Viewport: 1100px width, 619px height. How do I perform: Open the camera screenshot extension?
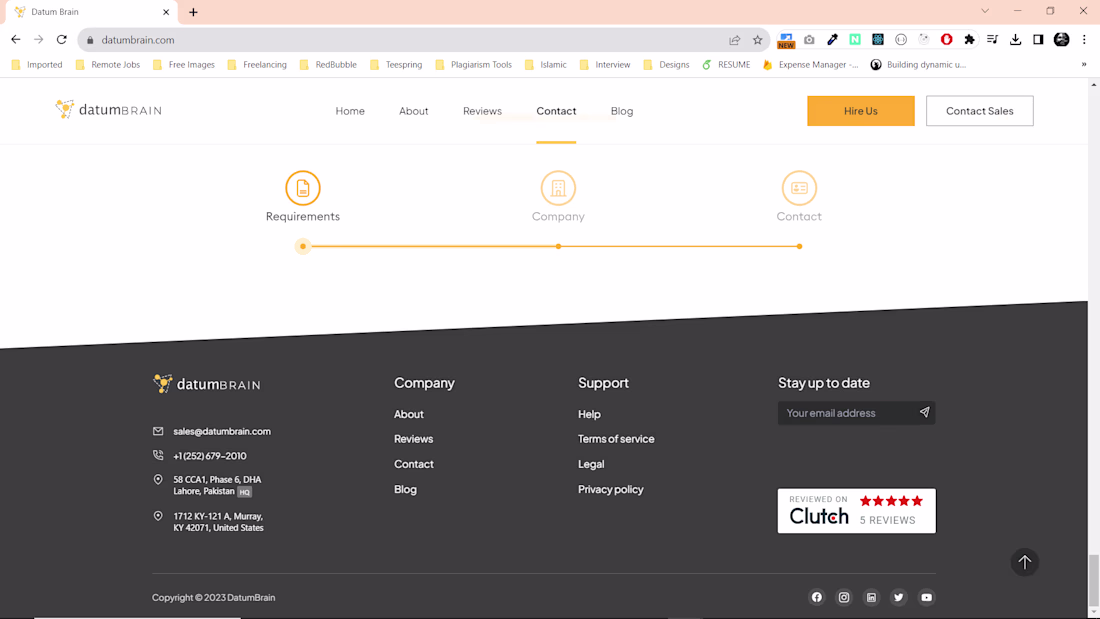[x=809, y=40]
